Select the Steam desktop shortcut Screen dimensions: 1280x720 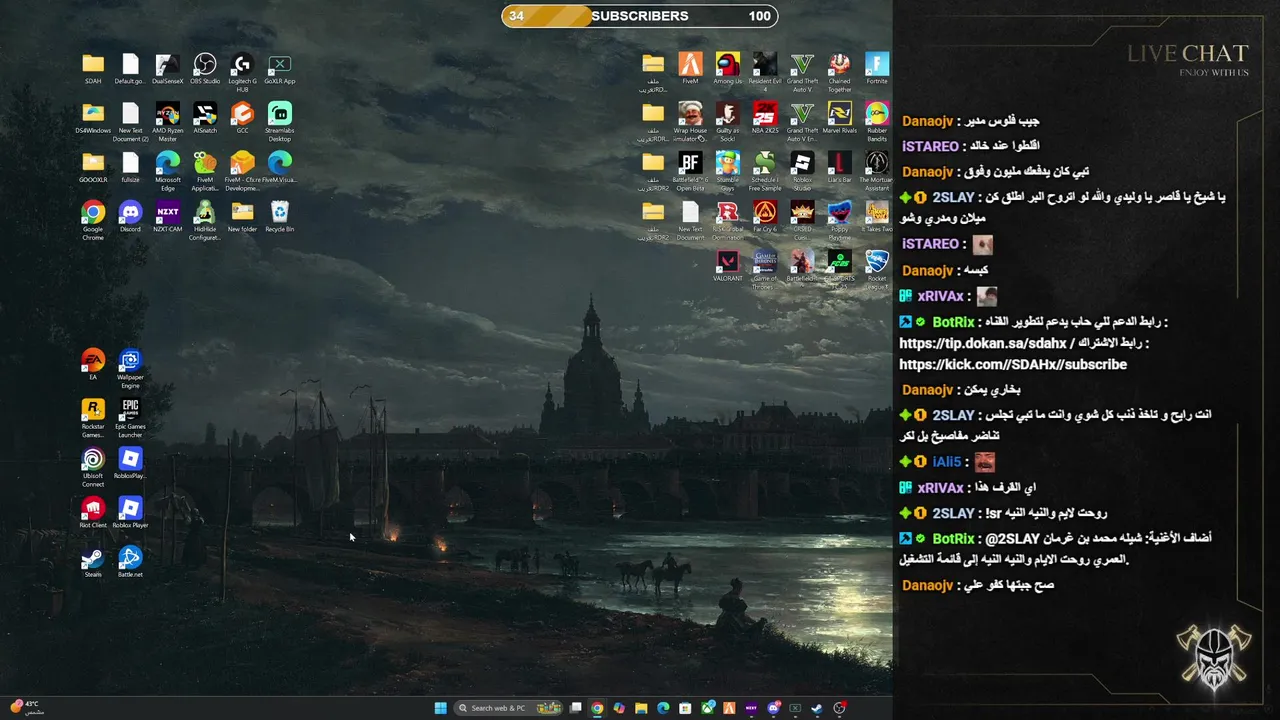(93, 561)
